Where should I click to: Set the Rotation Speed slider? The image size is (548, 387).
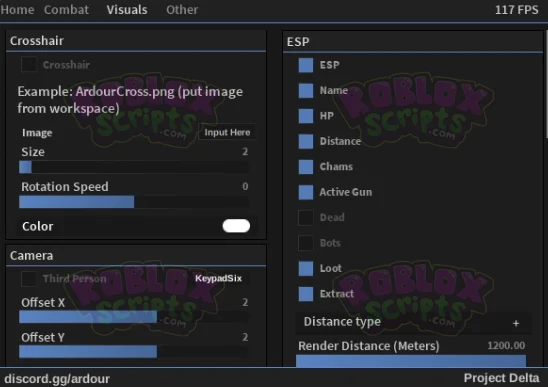(x=134, y=202)
